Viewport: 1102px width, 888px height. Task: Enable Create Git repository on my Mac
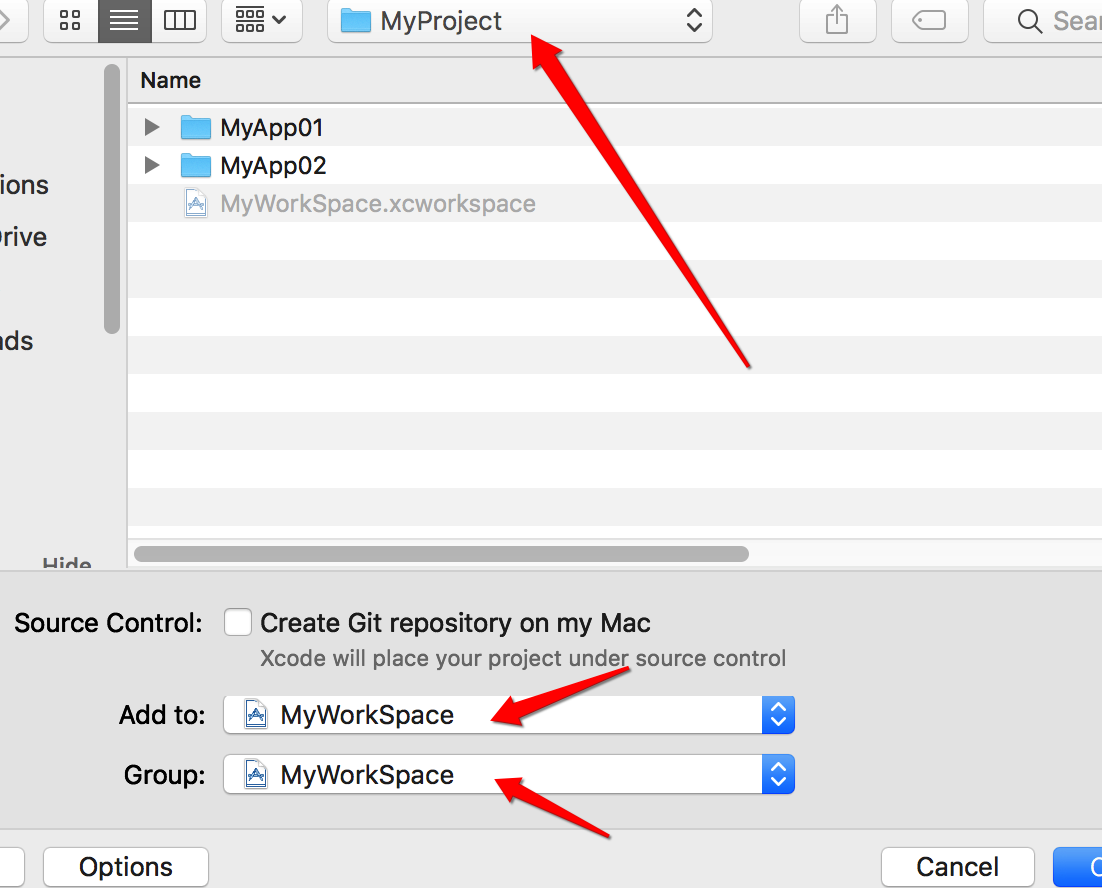point(238,622)
